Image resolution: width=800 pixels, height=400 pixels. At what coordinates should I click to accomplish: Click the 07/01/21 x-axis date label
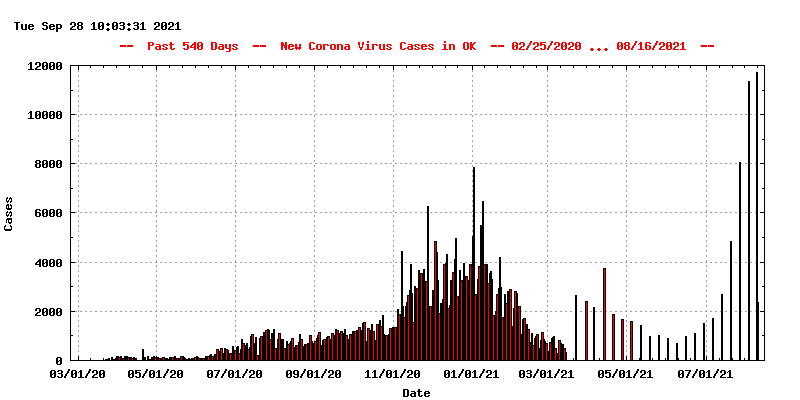tap(705, 374)
